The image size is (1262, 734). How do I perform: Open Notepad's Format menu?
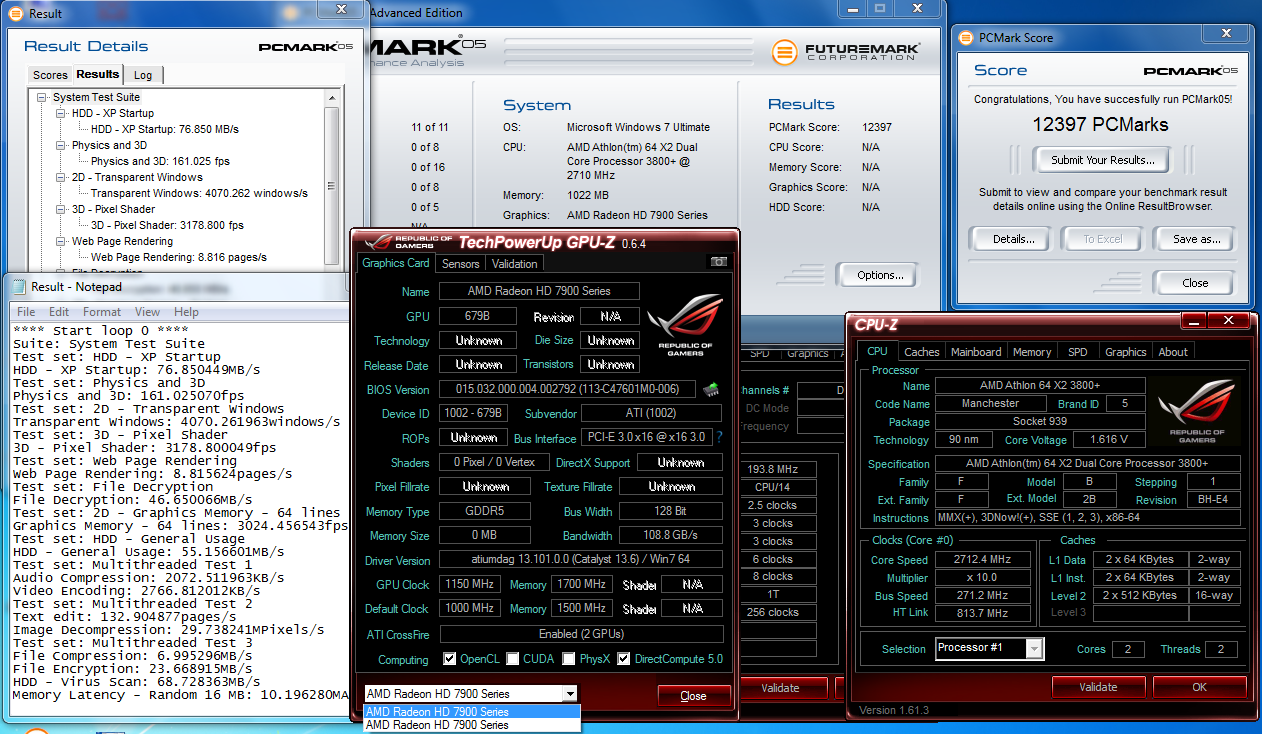click(x=102, y=312)
